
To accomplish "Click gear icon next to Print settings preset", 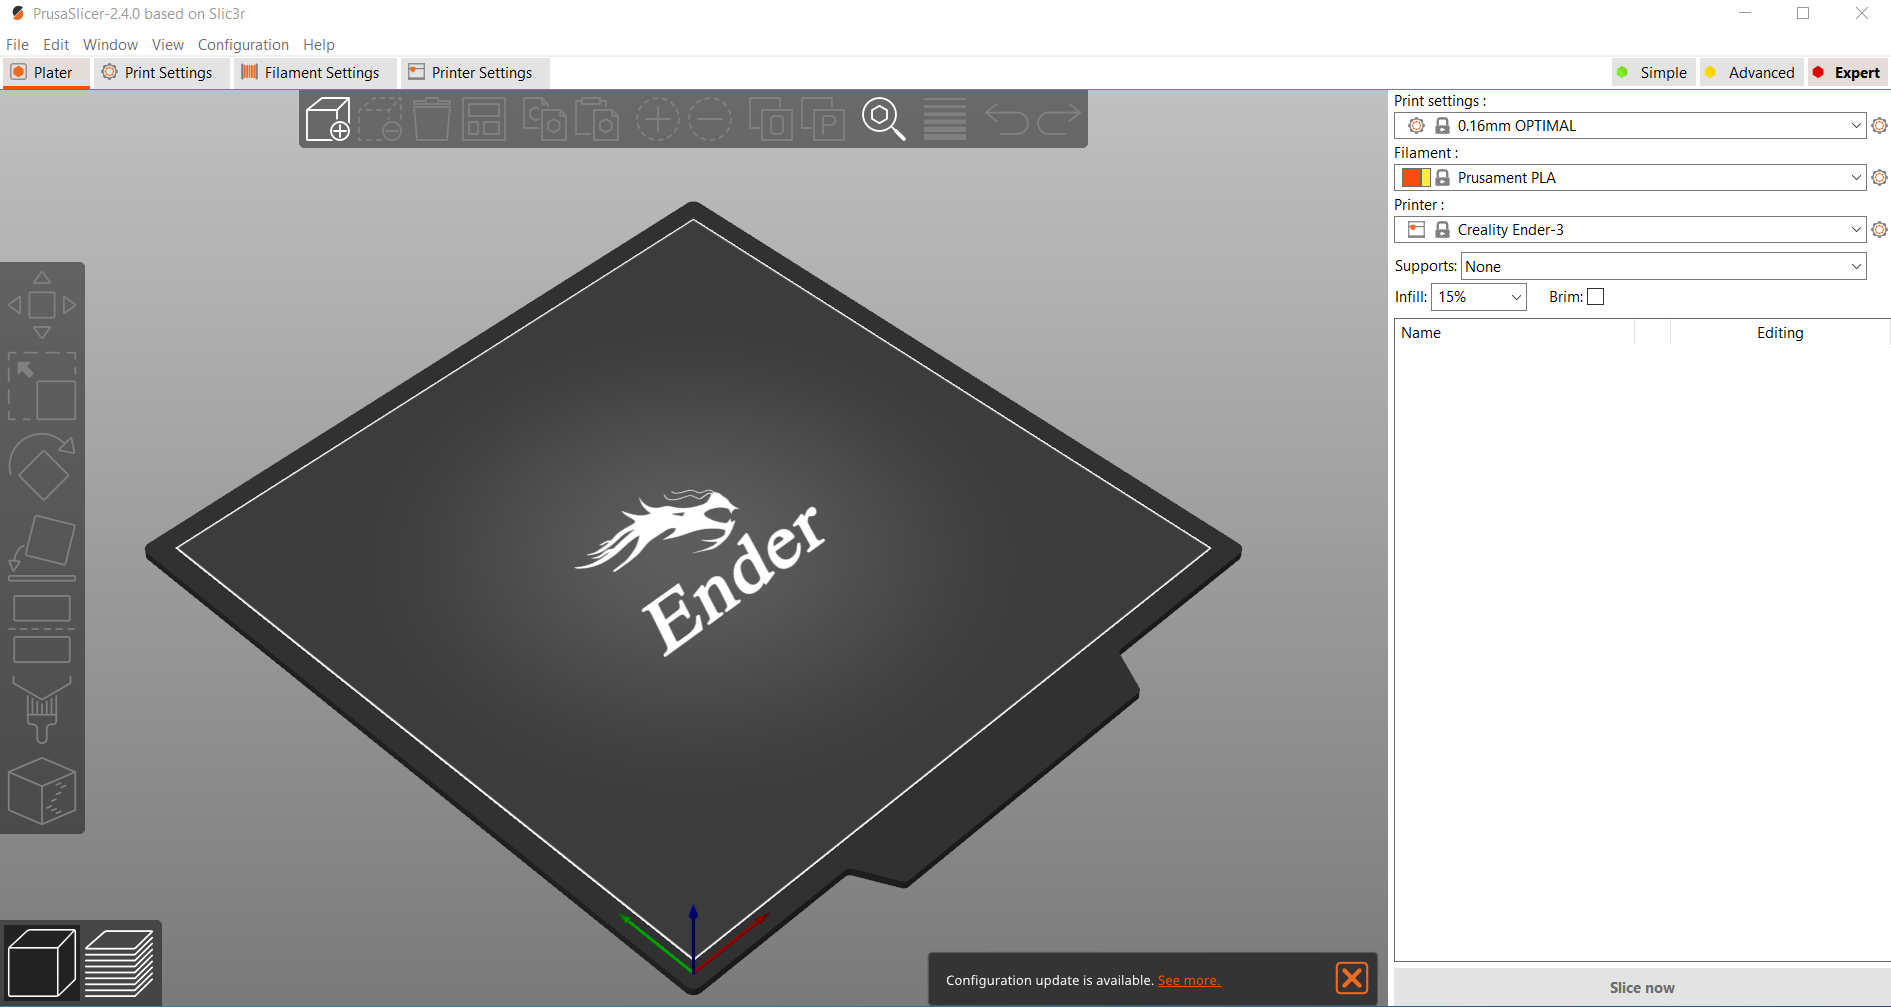I will click(1879, 126).
